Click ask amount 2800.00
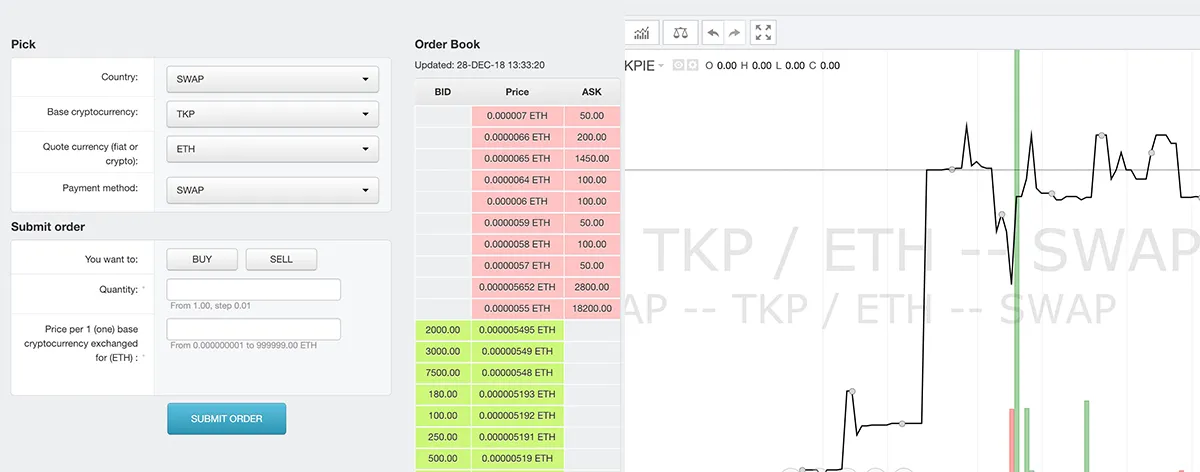 (x=592, y=287)
